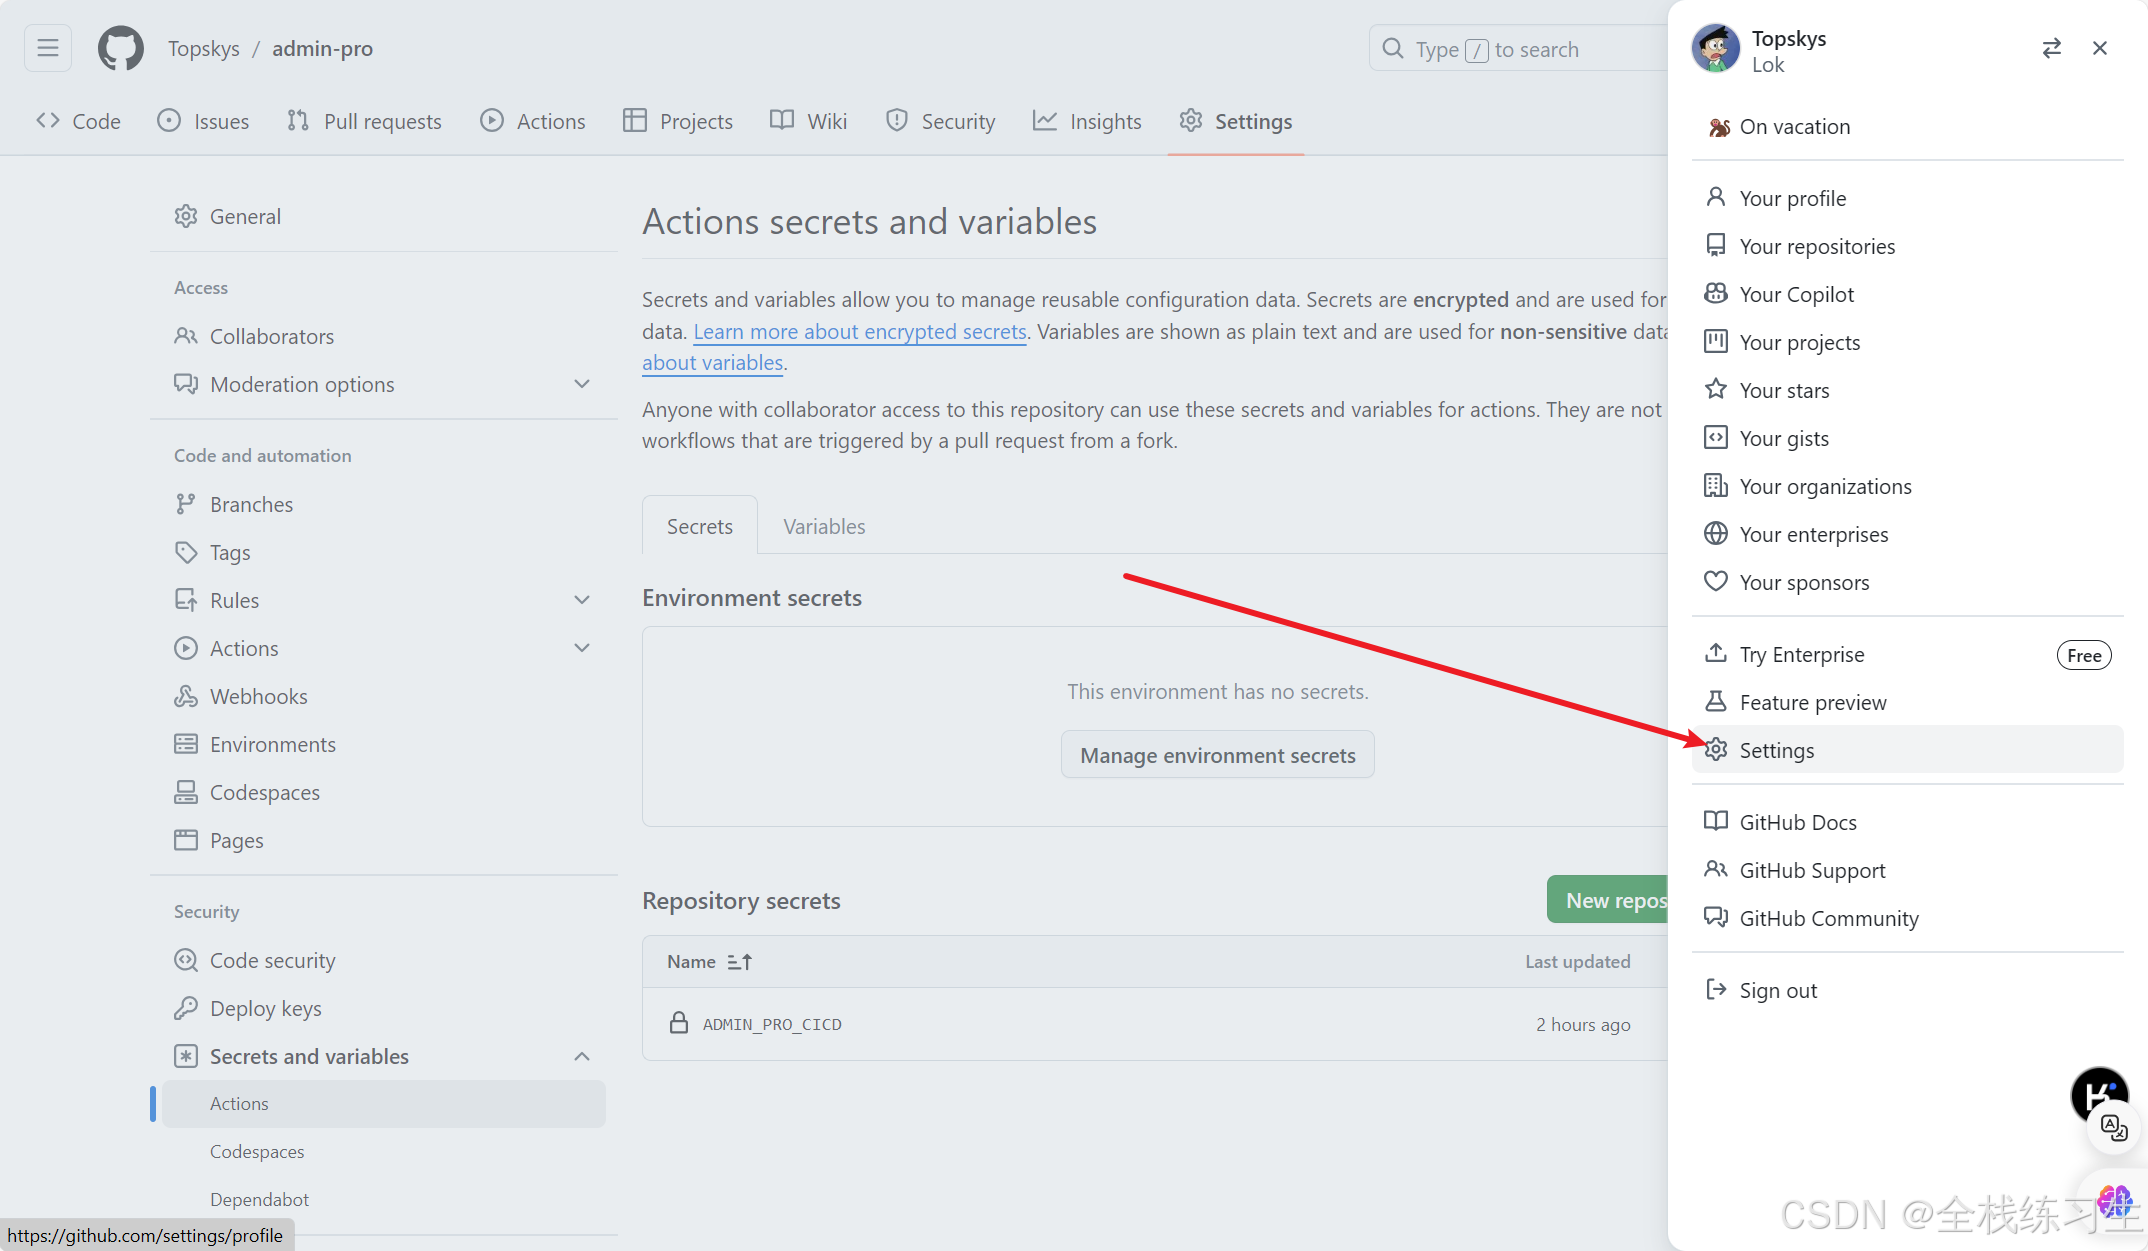2148x1251 pixels.
Task: Click the lock icon beside ADMIN_PRO_CICD
Action: click(x=679, y=1023)
